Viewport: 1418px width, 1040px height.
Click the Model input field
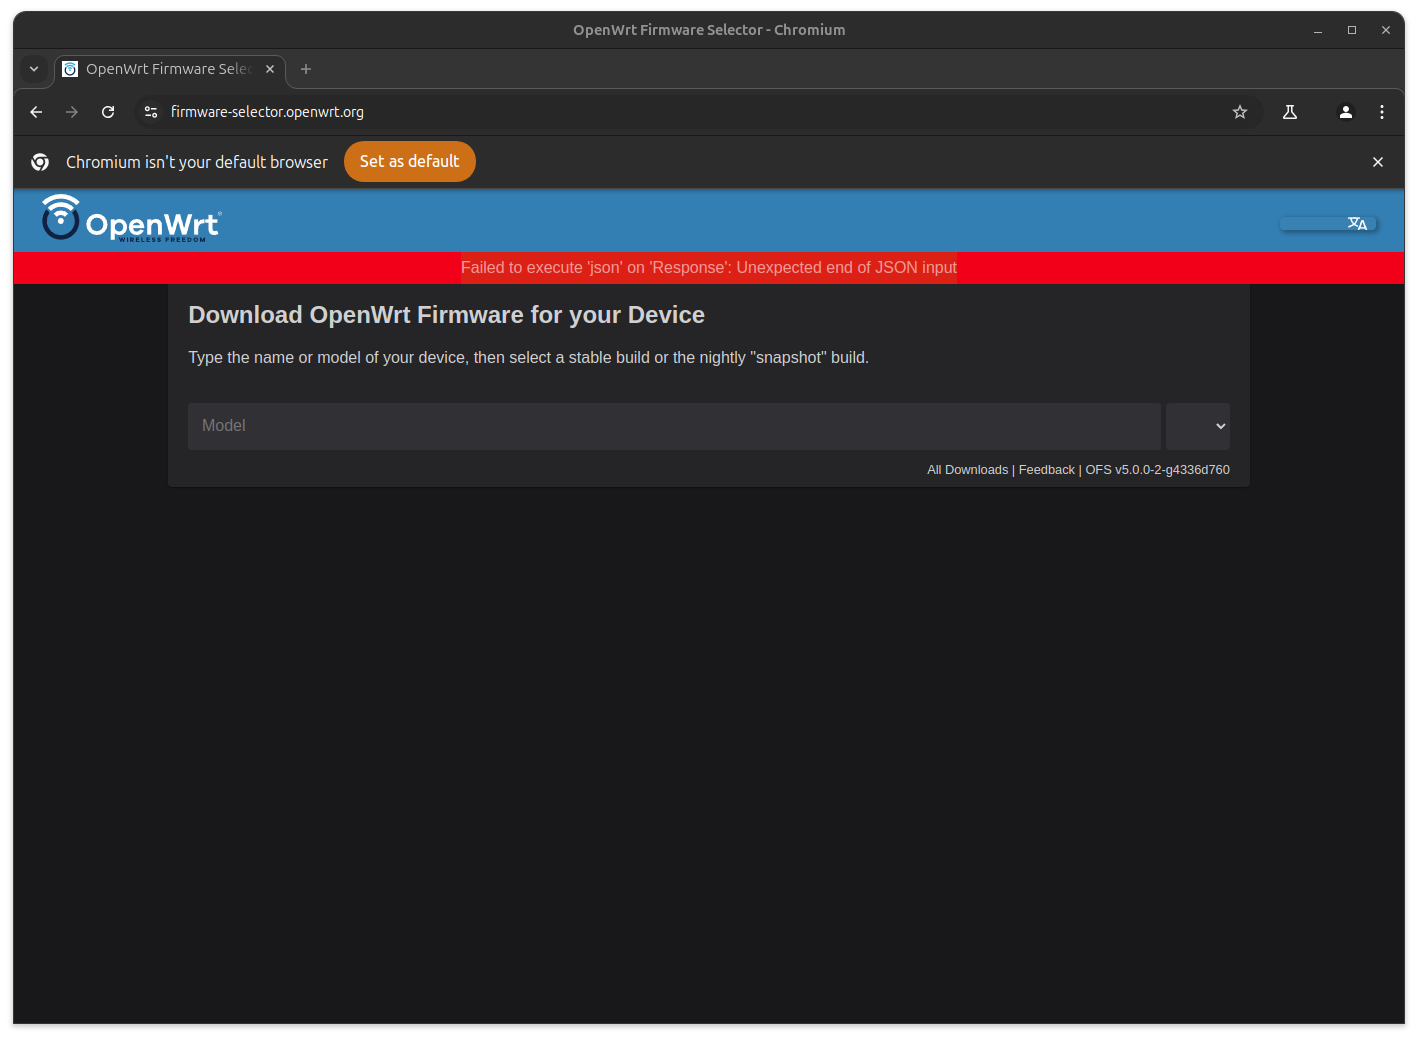[674, 426]
